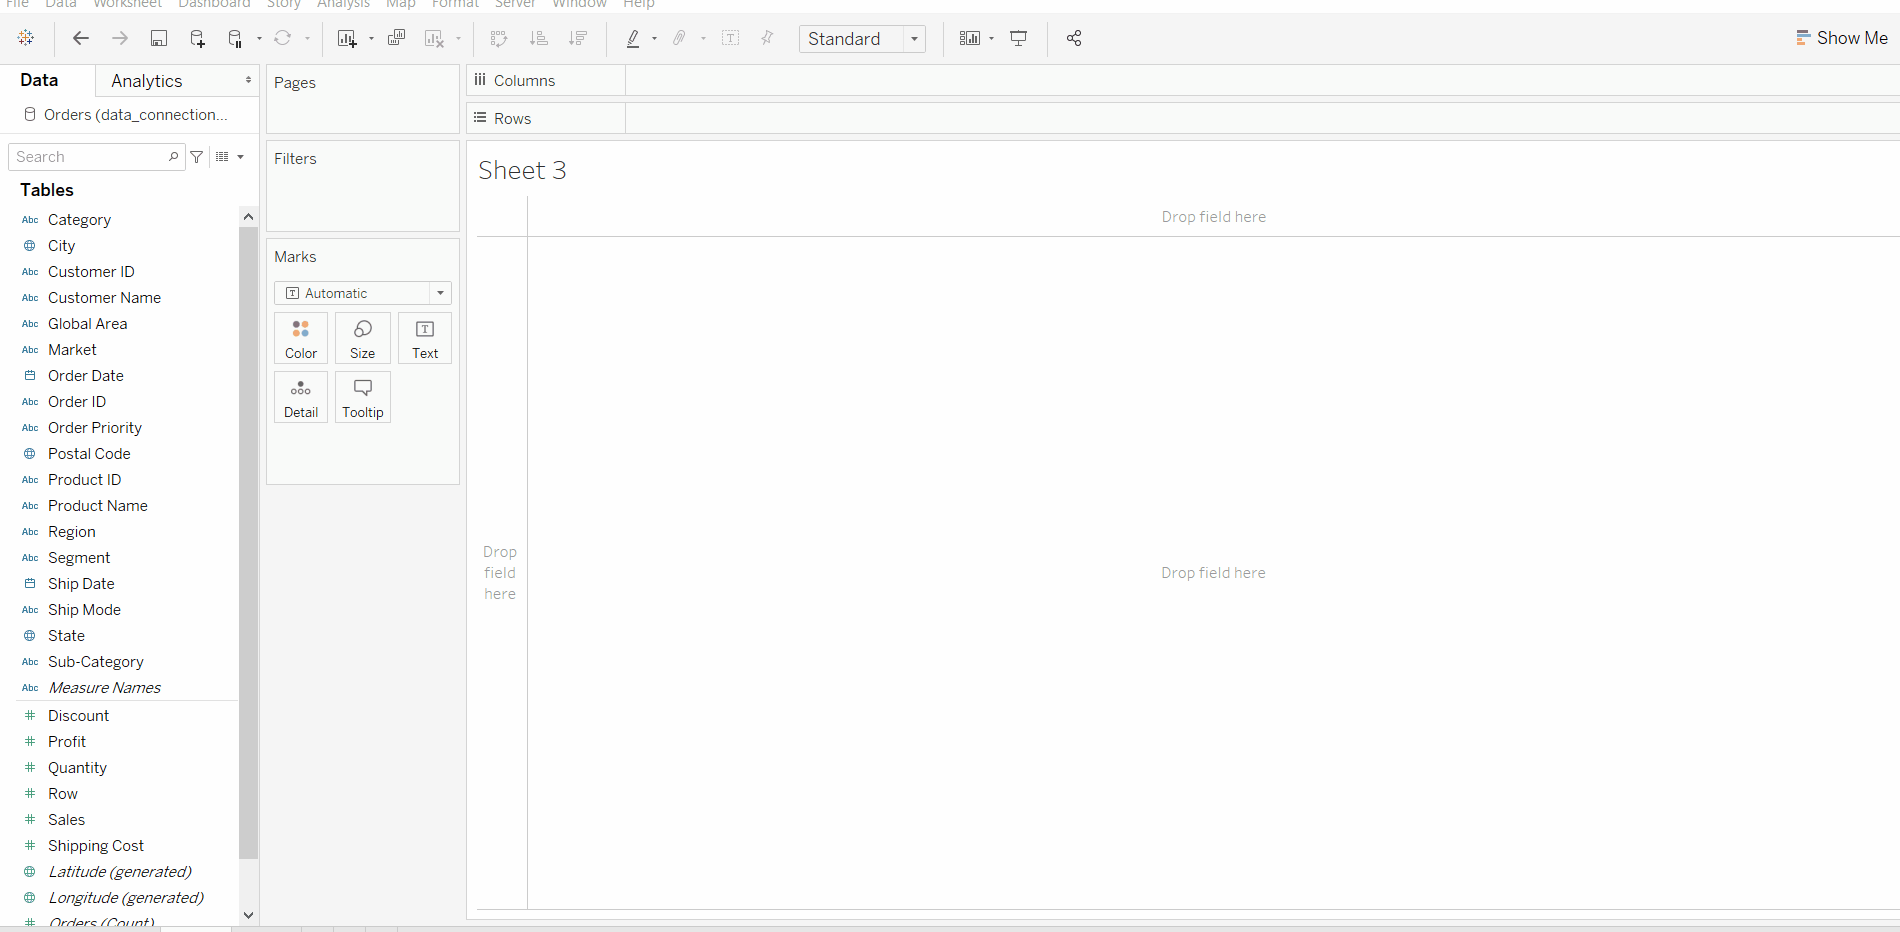Toggle the Highlight pen tool
This screenshot has width=1900, height=932.
coord(632,38)
